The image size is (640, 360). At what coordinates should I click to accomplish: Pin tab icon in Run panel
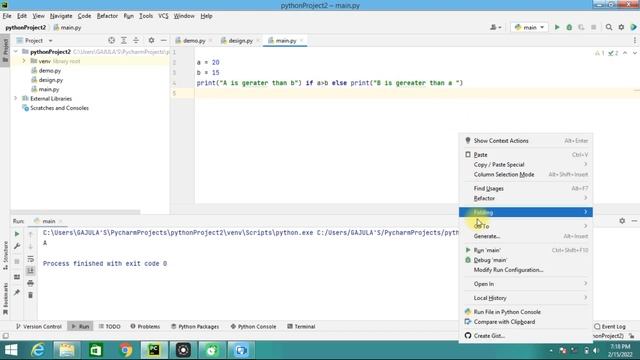[17, 292]
